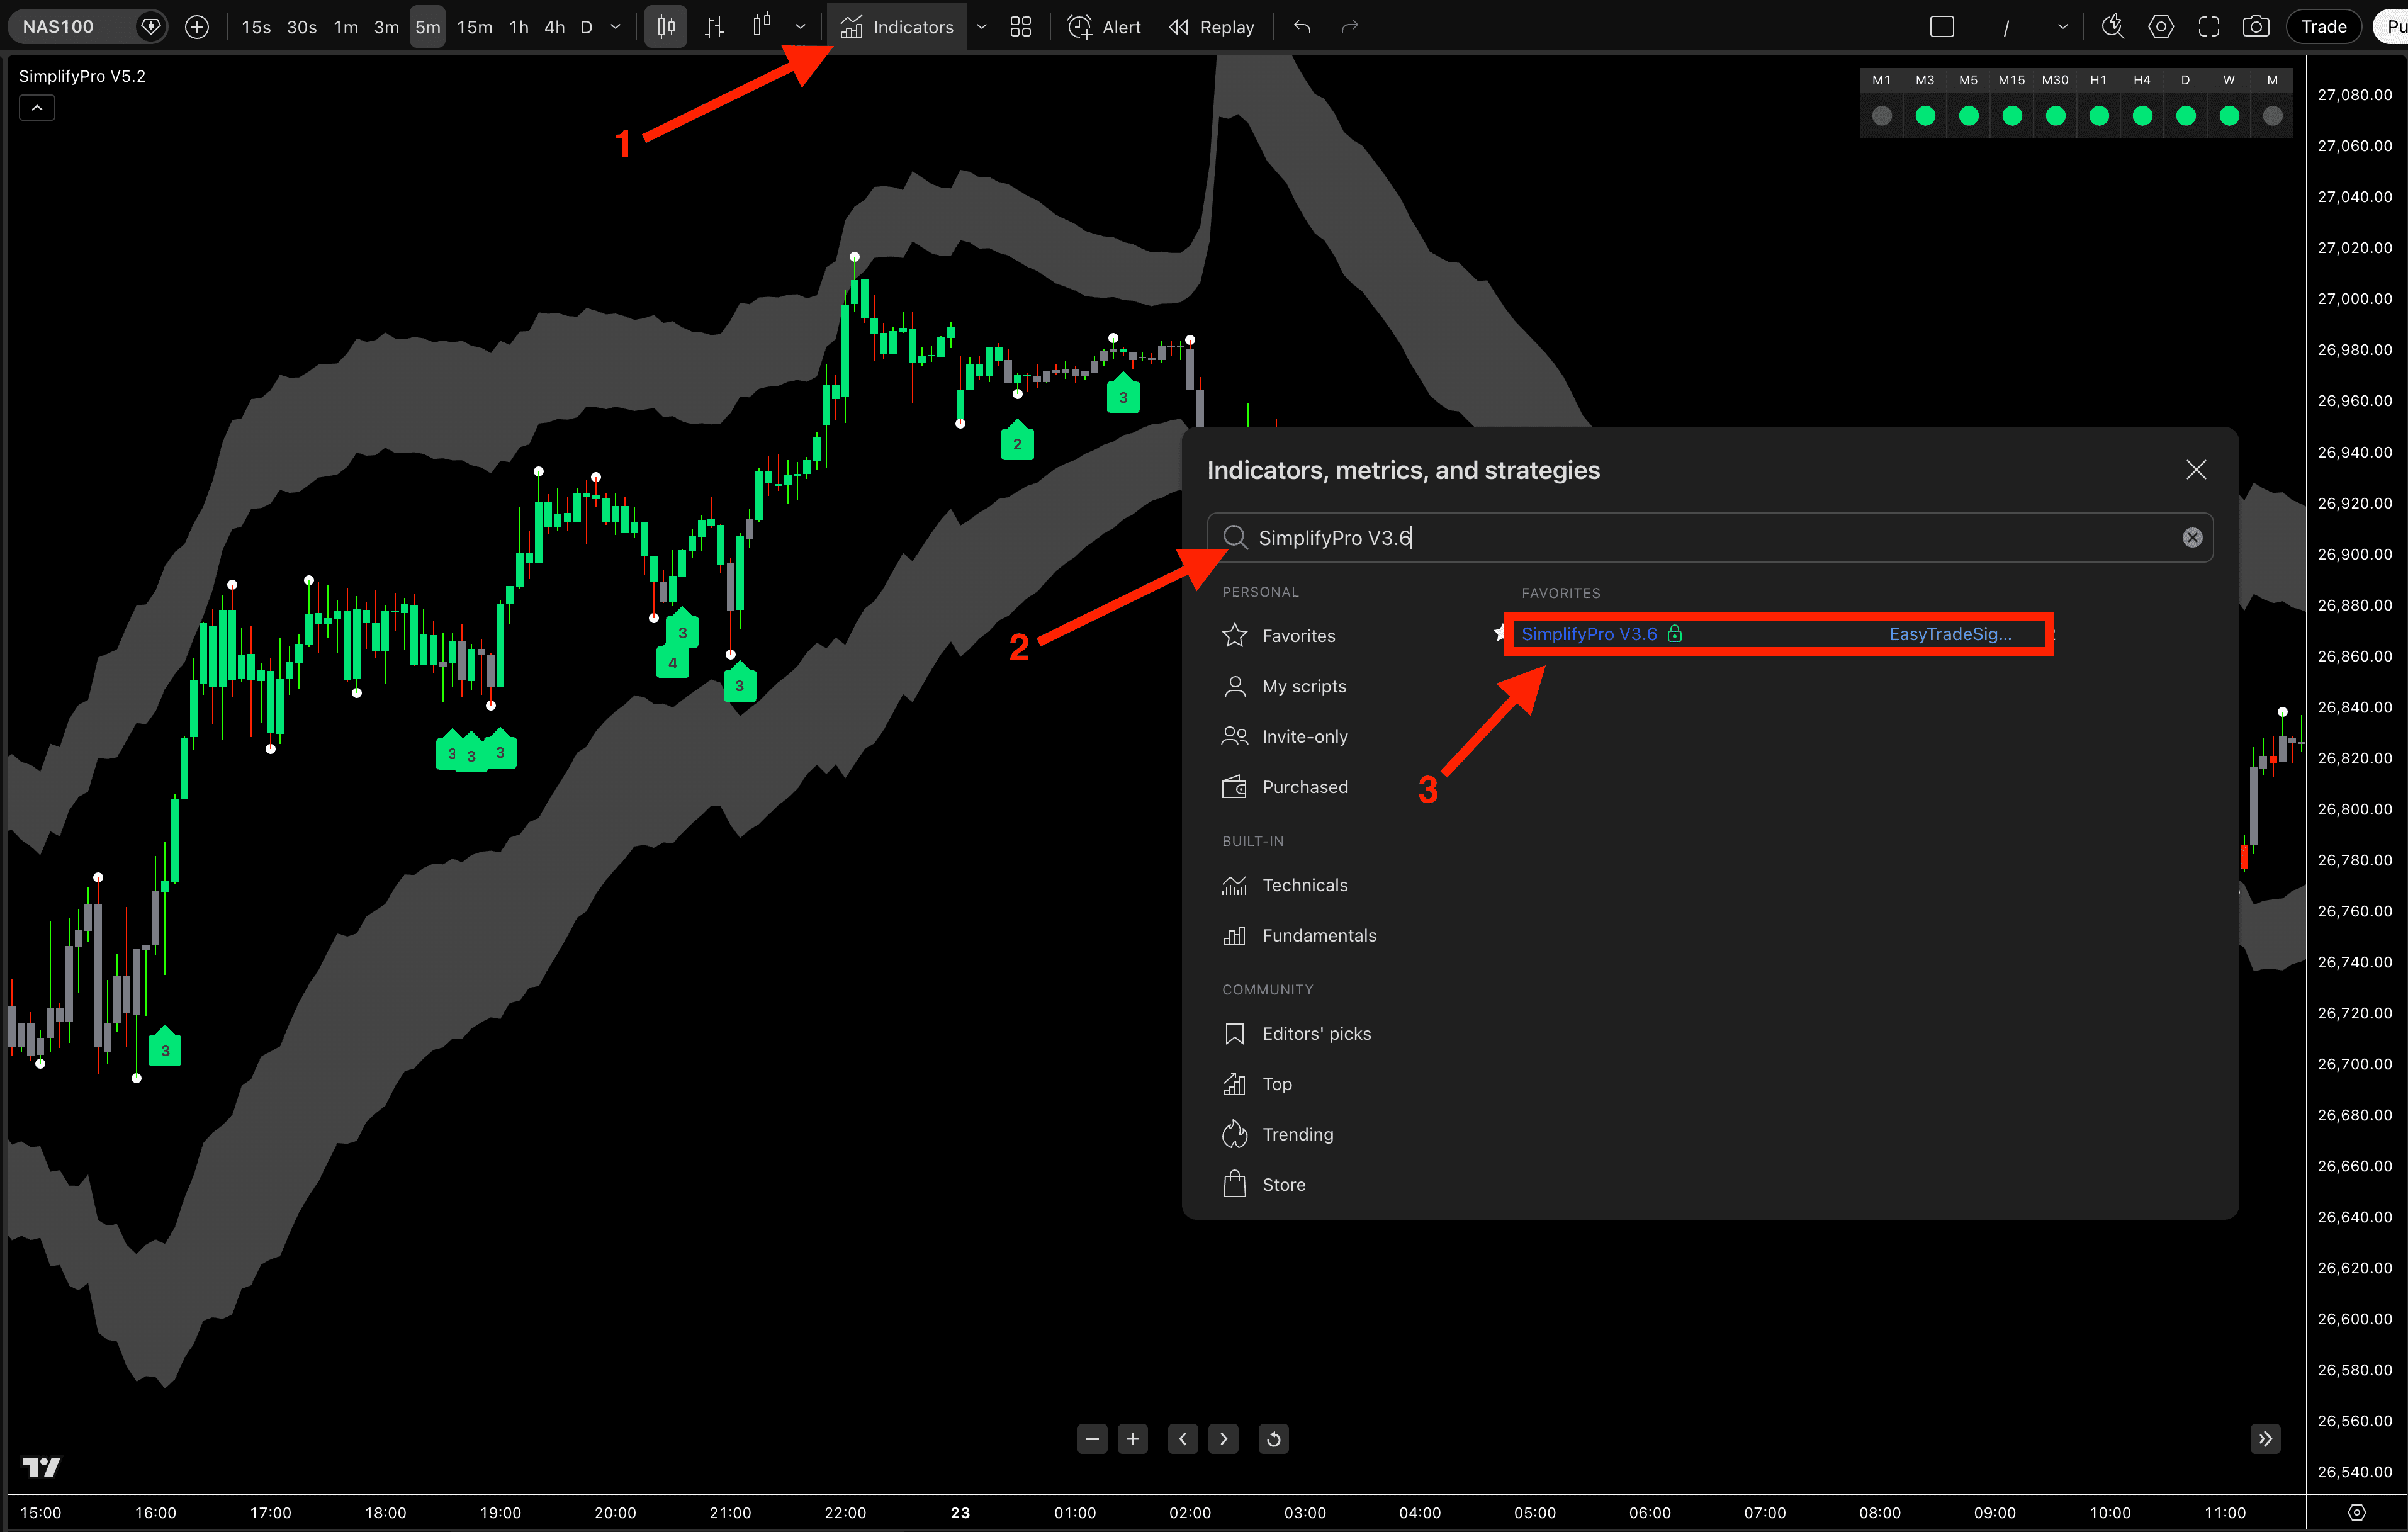This screenshot has width=2408, height=1532.
Task: Open time axis settings gear icon
Action: (2357, 1513)
